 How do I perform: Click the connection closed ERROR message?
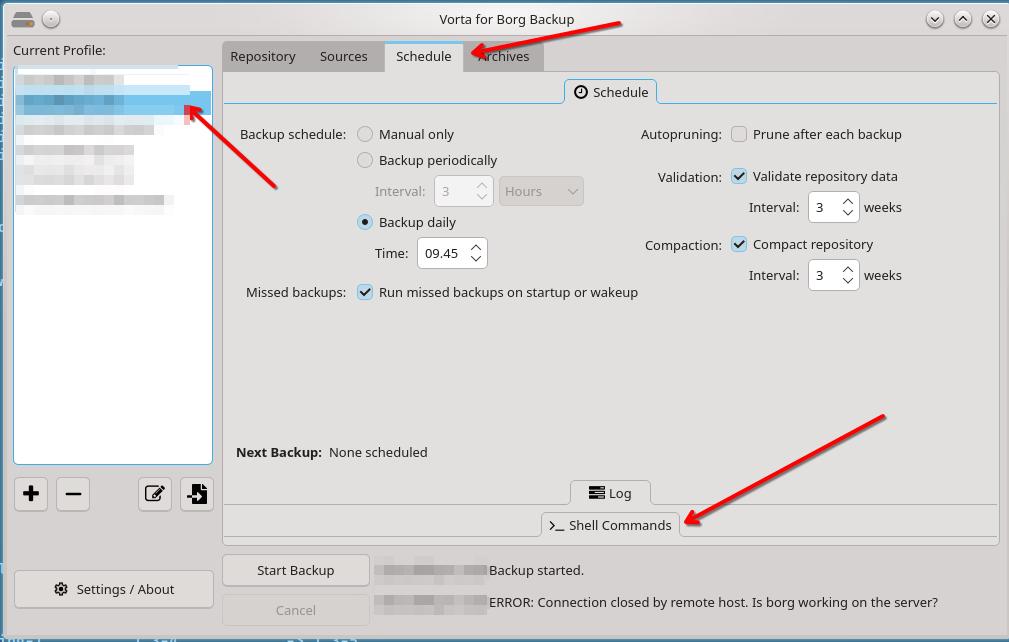[713, 602]
